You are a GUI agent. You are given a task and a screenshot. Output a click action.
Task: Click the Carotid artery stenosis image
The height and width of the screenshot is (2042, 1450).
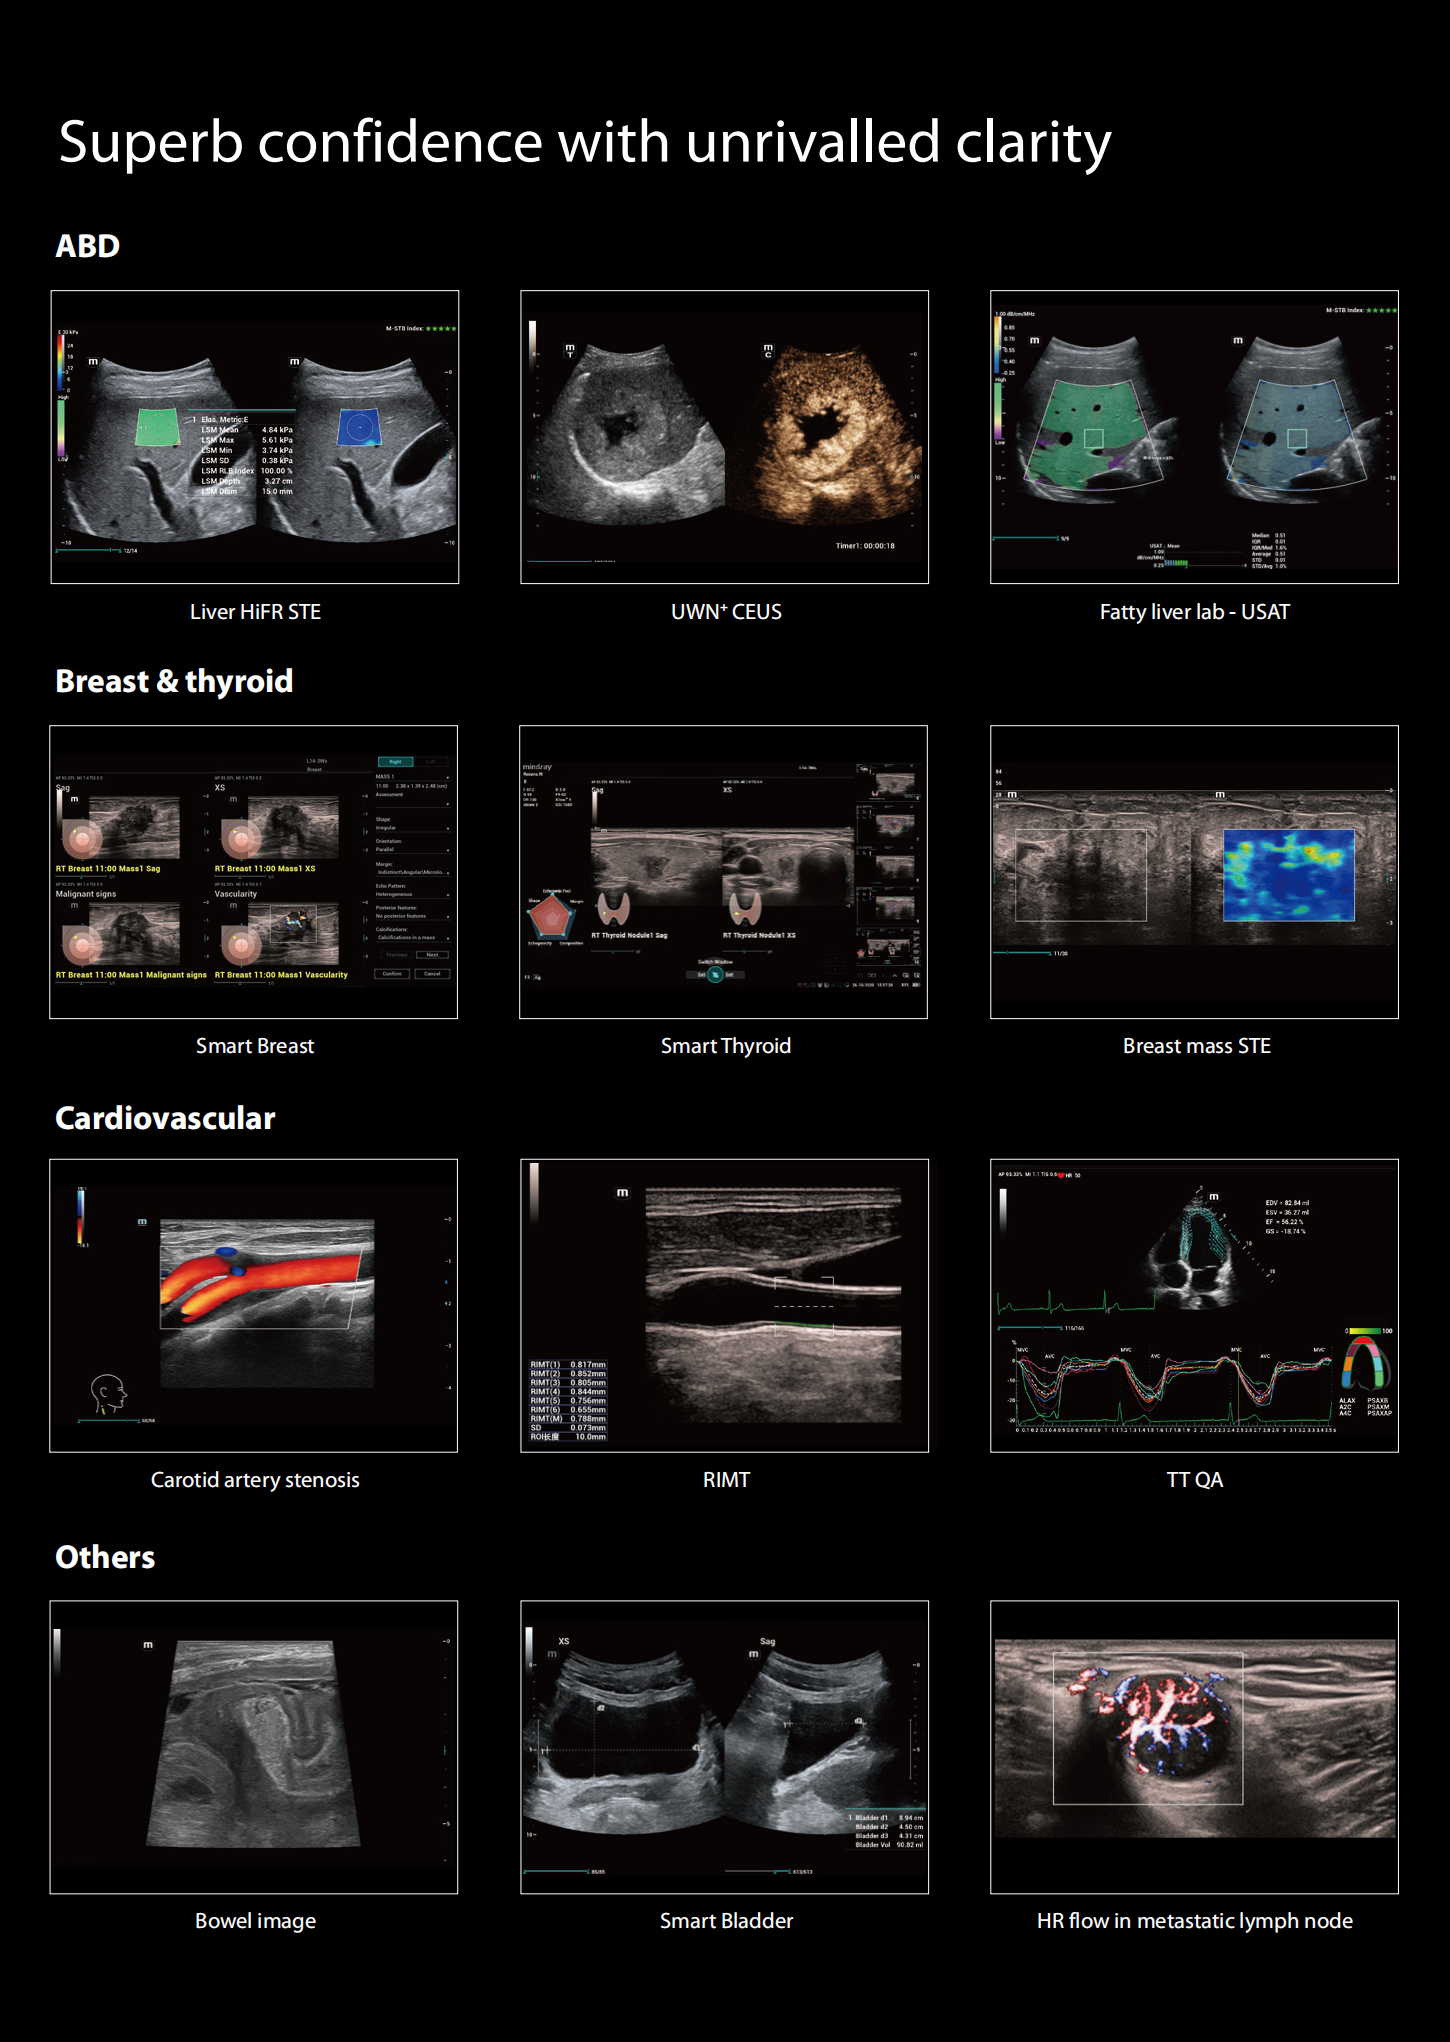[254, 1306]
